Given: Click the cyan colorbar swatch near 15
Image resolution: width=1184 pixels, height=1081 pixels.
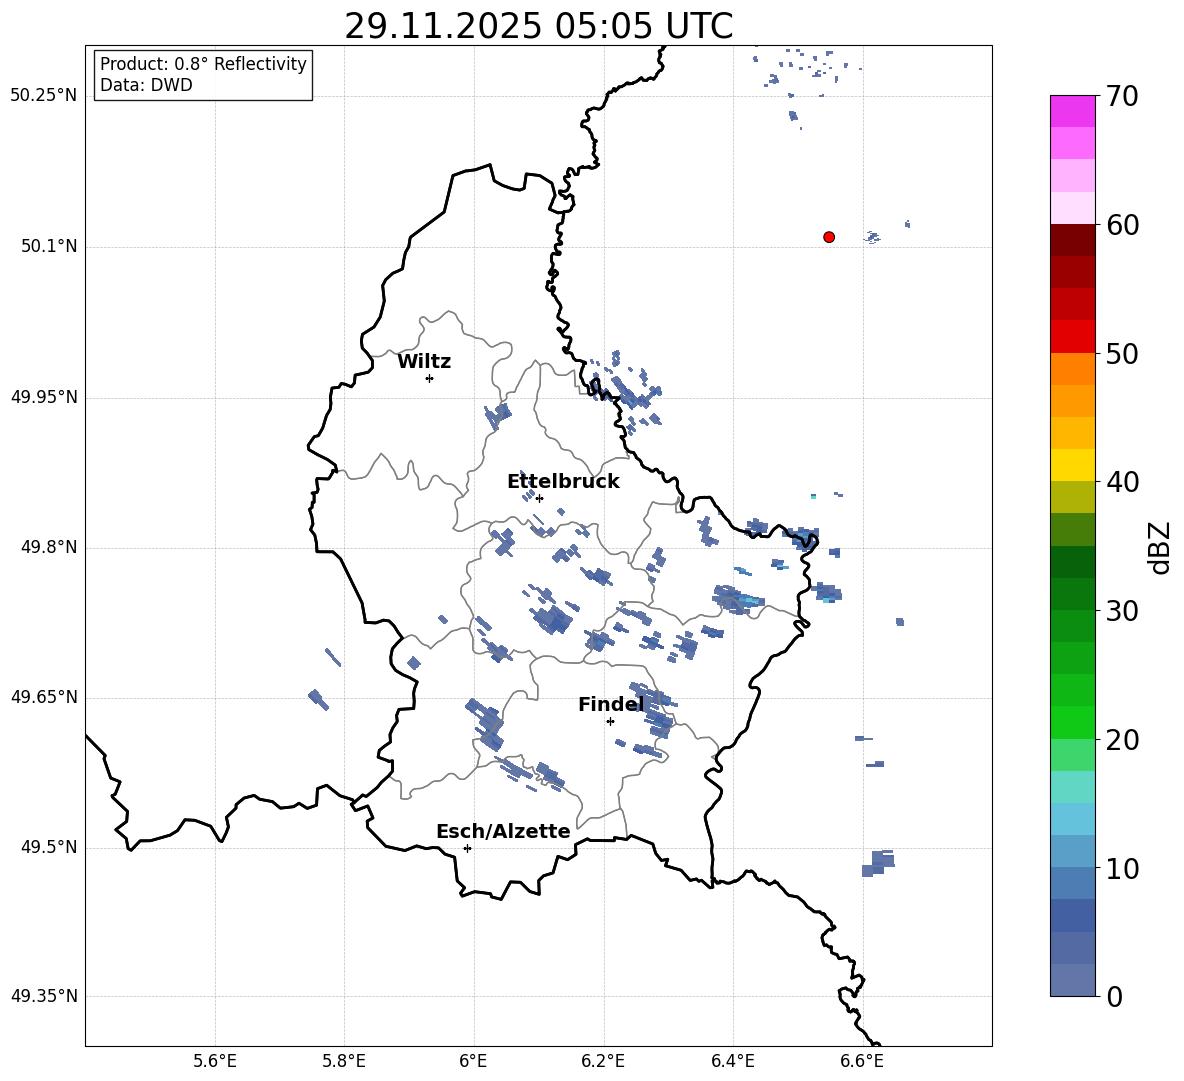Looking at the screenshot, I should (1073, 787).
